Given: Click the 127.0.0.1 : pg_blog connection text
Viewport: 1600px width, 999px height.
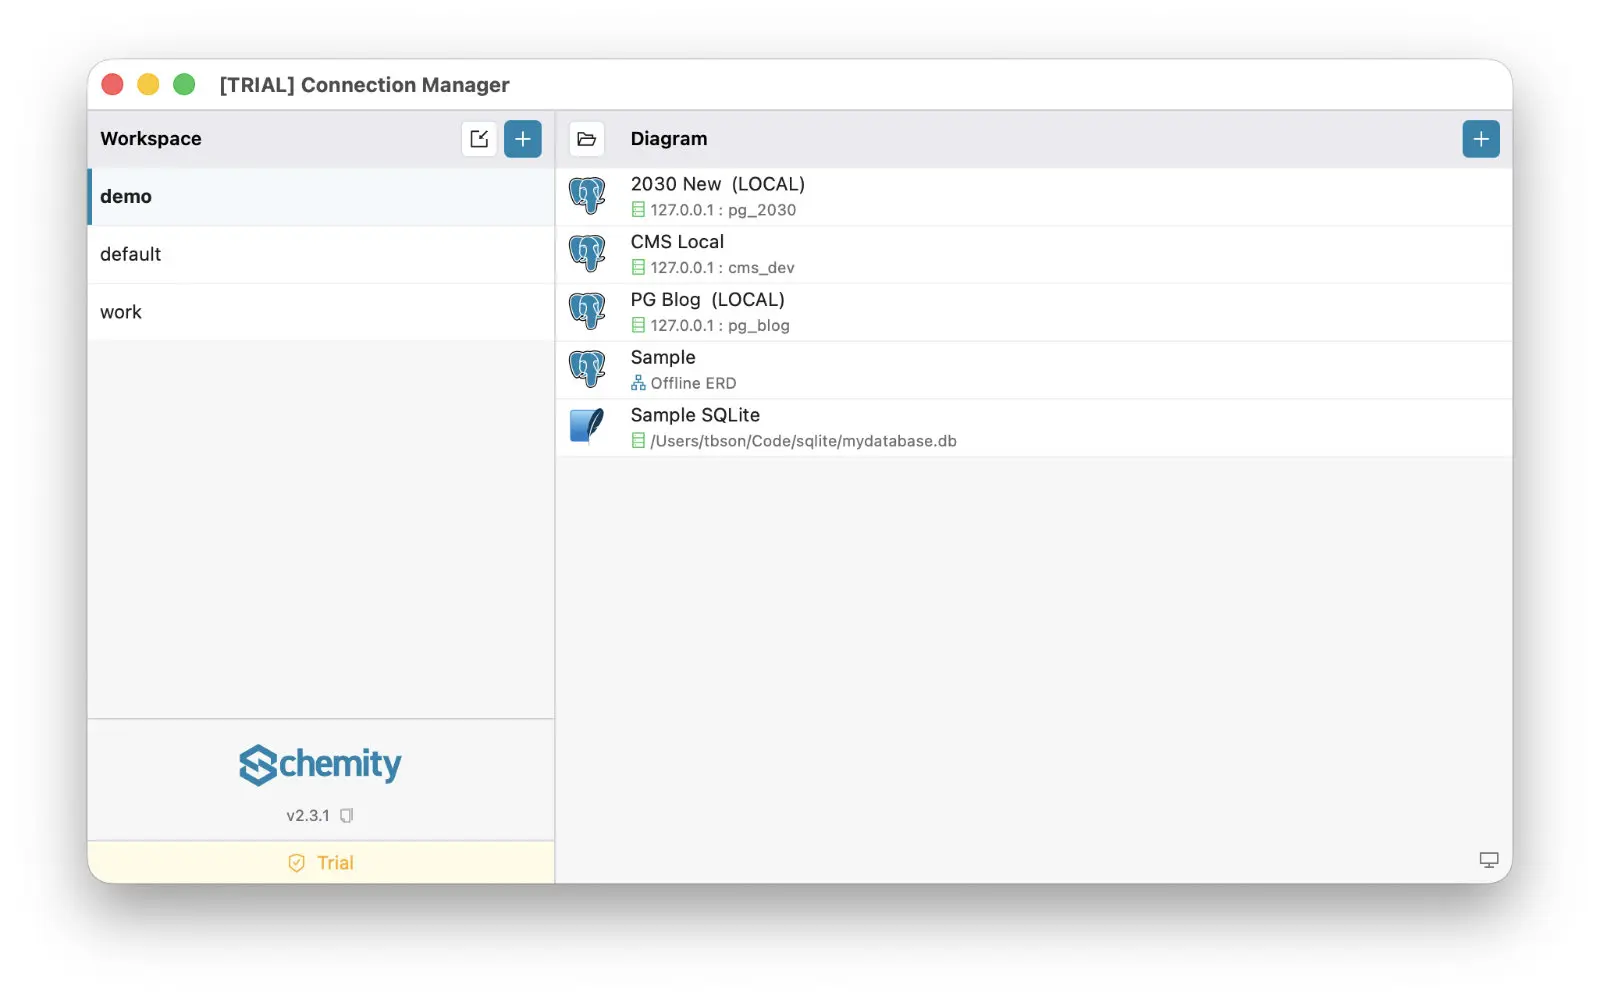Looking at the screenshot, I should point(720,326).
